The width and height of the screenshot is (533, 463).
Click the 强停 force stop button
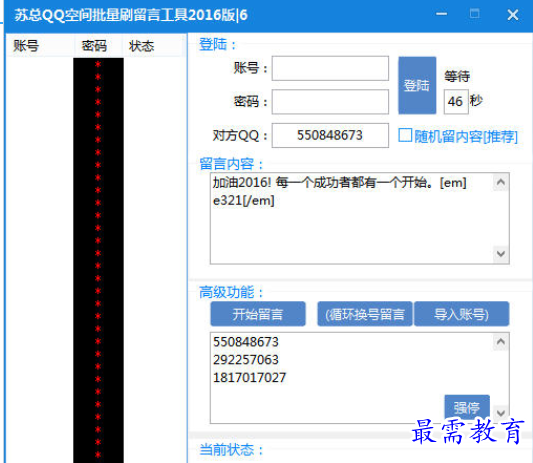click(x=467, y=407)
